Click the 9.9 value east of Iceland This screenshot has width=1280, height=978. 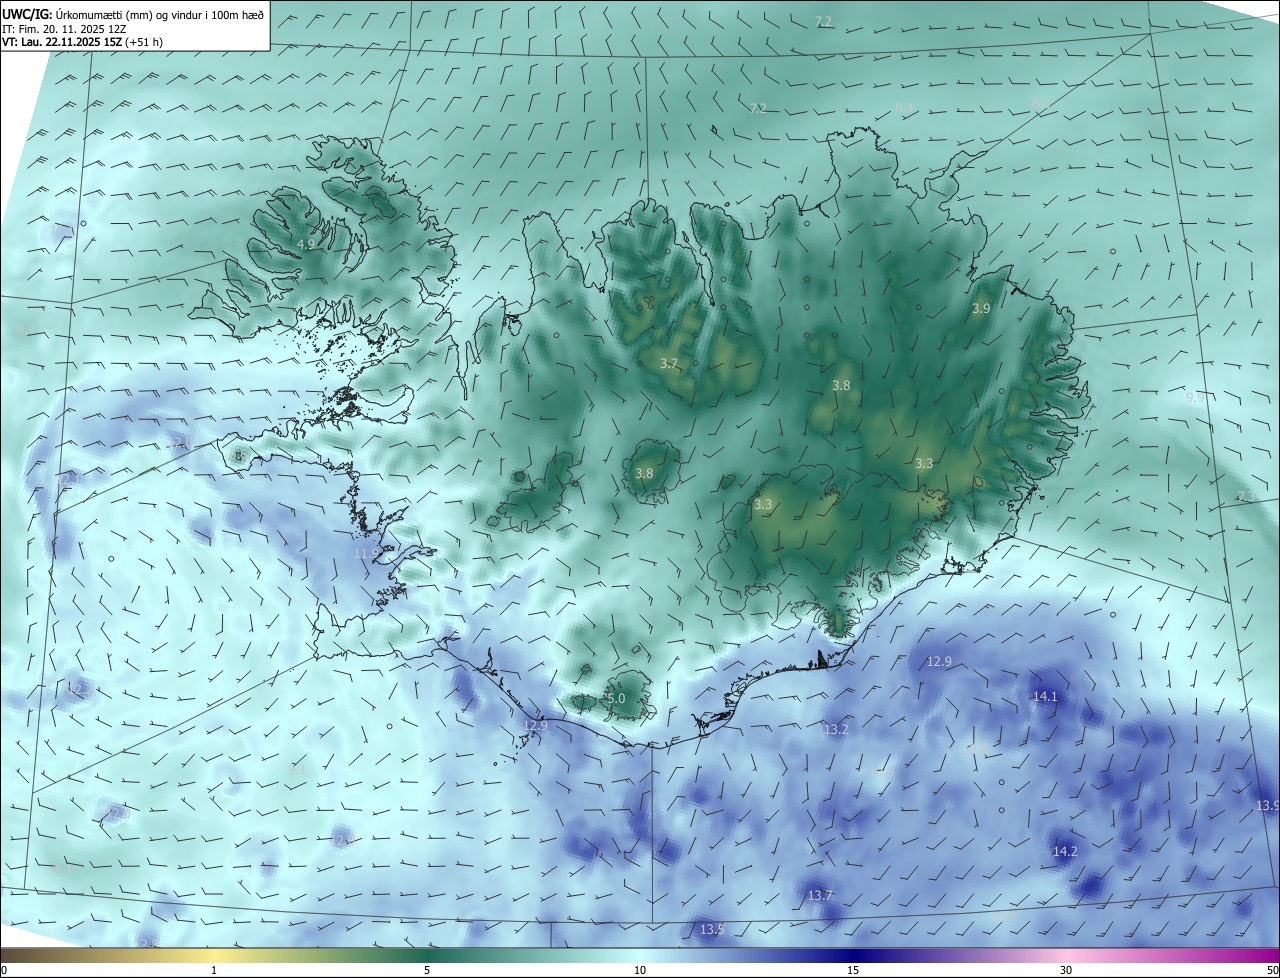[x=1195, y=398]
